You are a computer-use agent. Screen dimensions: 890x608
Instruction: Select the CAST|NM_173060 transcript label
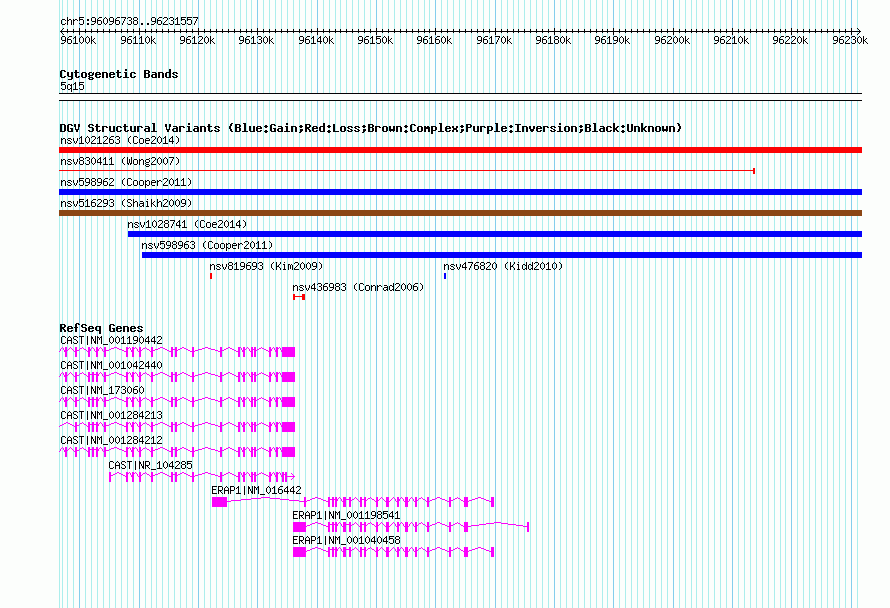tap(102, 390)
